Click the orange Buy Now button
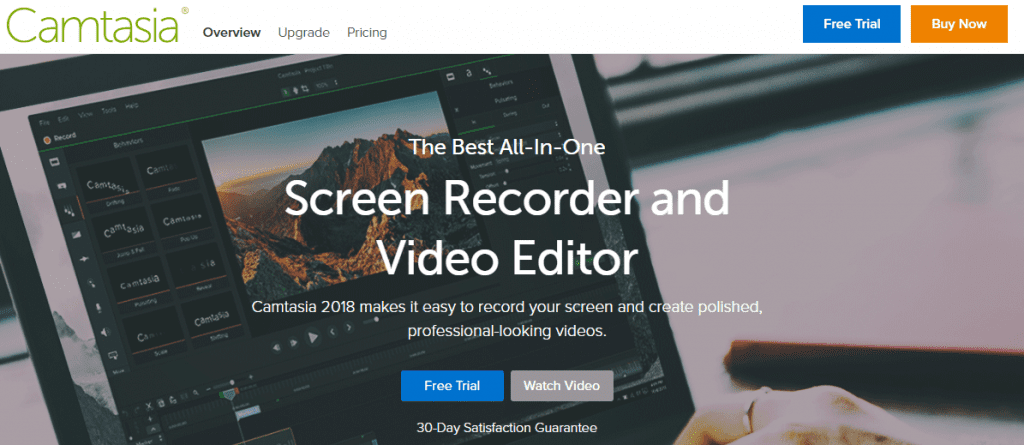This screenshot has height=445, width=1024. [959, 24]
